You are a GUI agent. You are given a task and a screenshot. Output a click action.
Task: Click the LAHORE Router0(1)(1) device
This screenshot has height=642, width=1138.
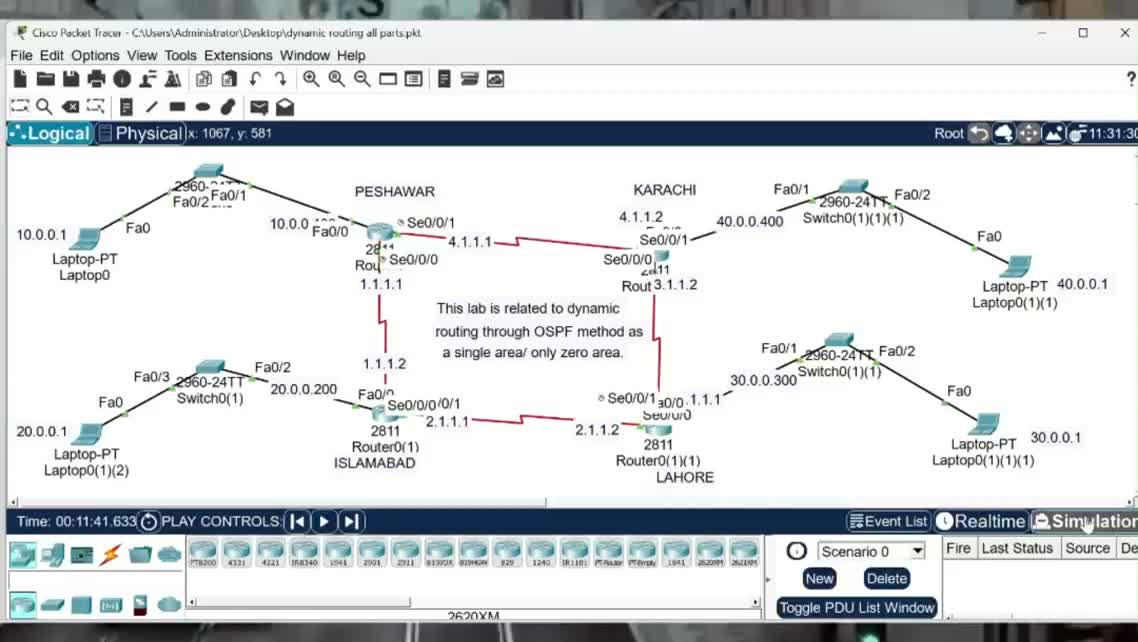click(658, 430)
